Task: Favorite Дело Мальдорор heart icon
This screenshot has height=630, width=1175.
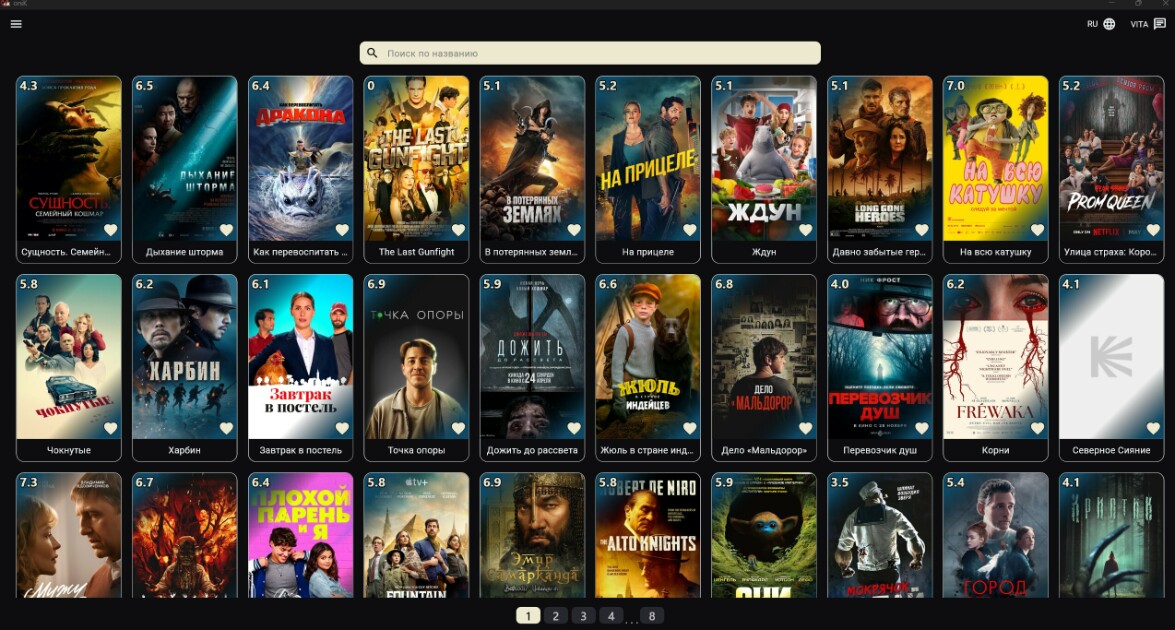Action: tap(806, 428)
